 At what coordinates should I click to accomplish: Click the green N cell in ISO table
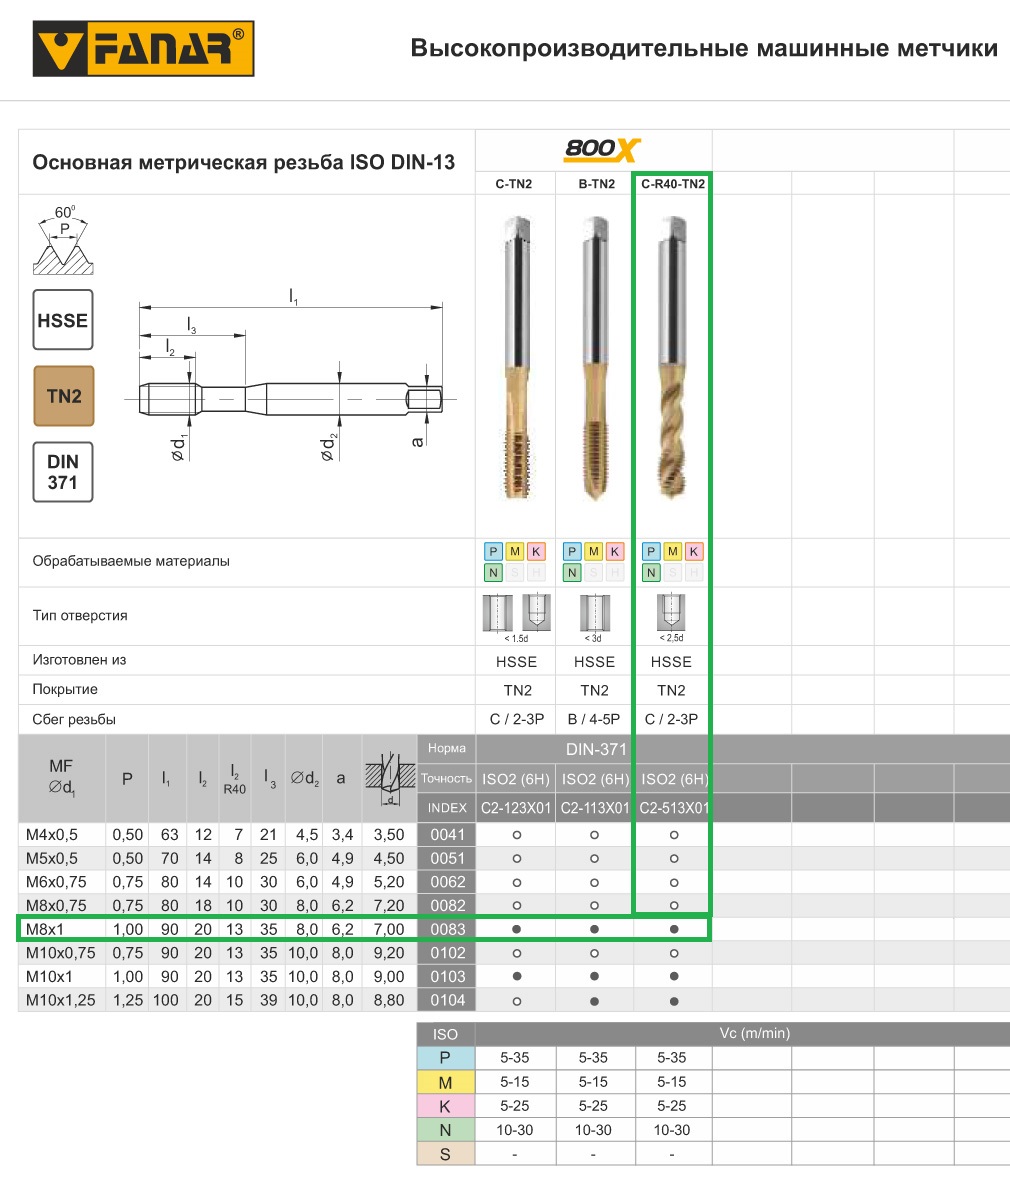pos(445,1130)
